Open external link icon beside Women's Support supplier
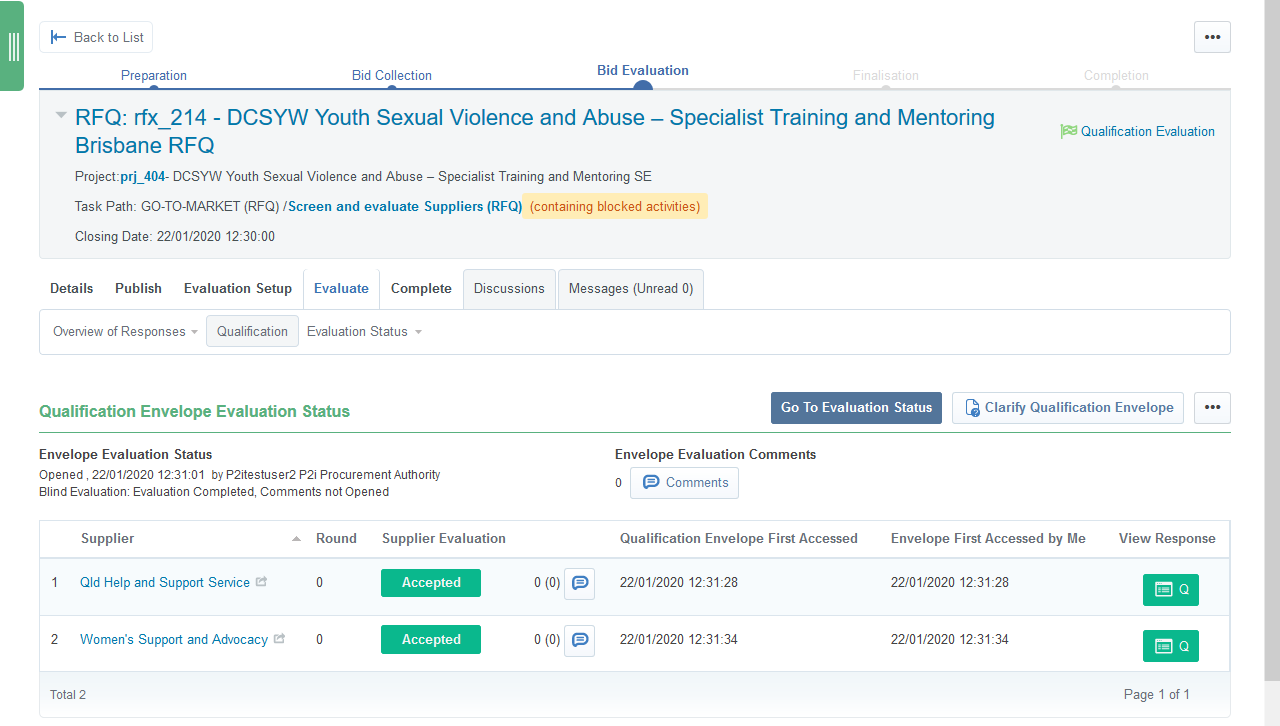The height and width of the screenshot is (726, 1280). (x=280, y=639)
